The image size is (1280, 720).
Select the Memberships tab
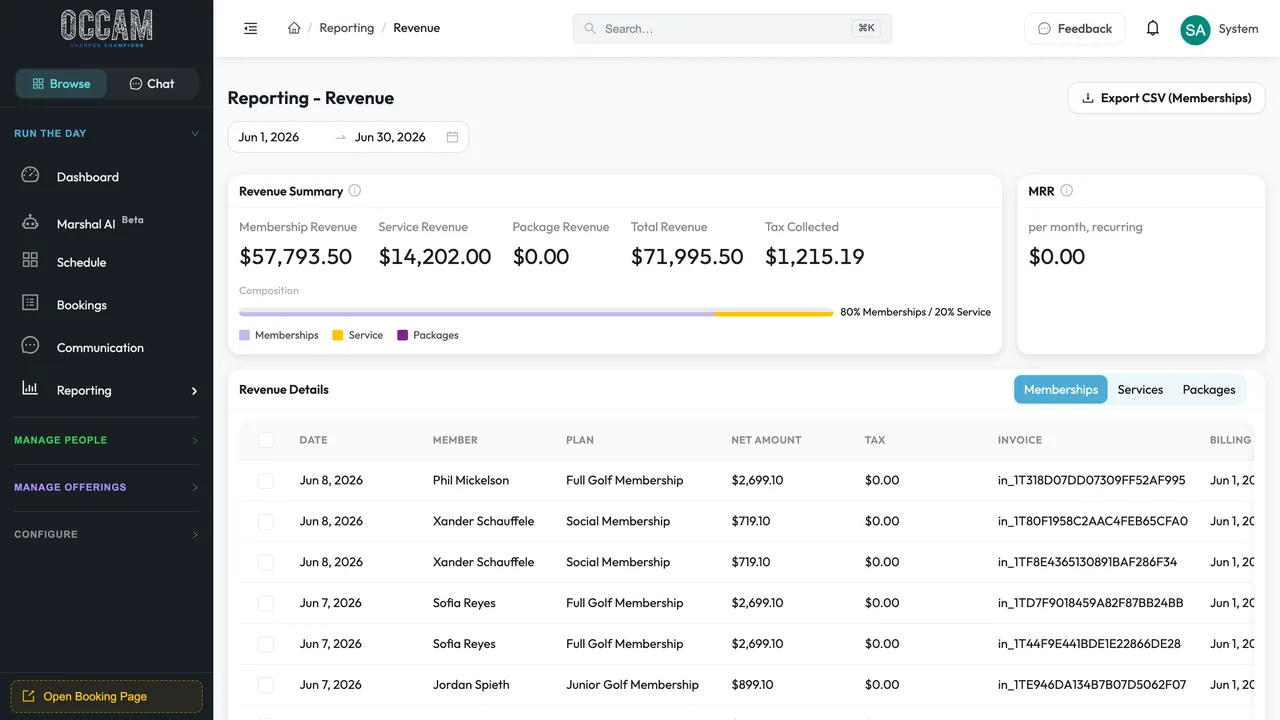[x=1061, y=390]
